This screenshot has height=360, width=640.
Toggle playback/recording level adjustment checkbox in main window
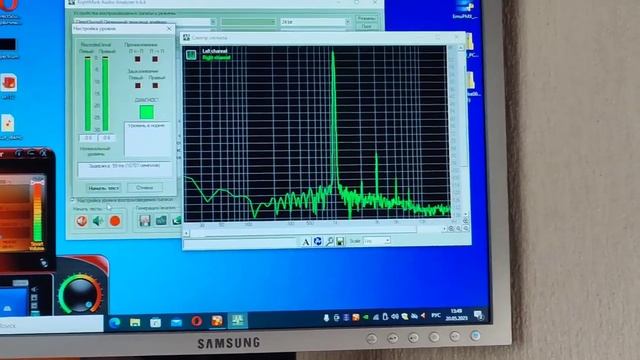(x=73, y=200)
